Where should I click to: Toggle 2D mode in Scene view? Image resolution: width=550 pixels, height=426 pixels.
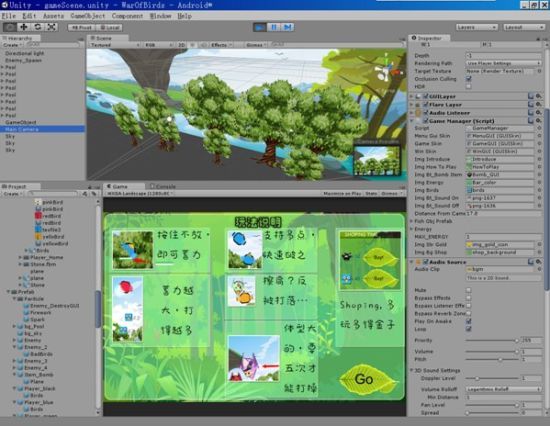click(181, 45)
